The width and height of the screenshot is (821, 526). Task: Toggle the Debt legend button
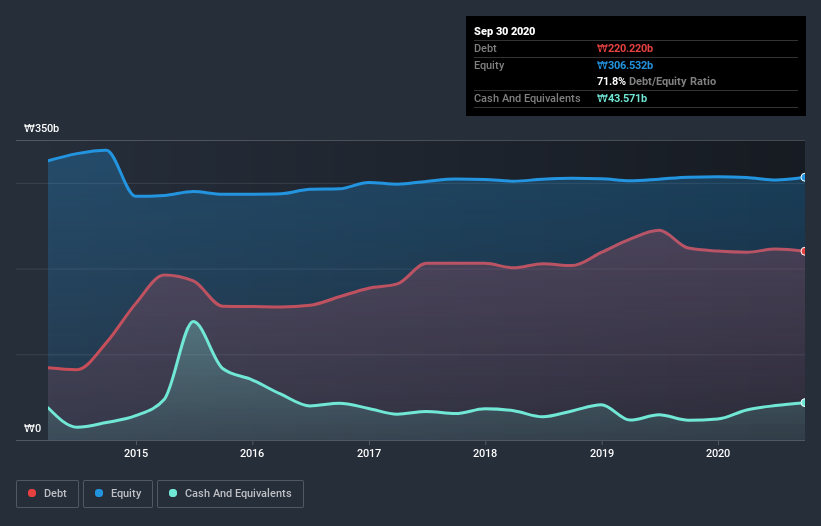click(x=47, y=494)
